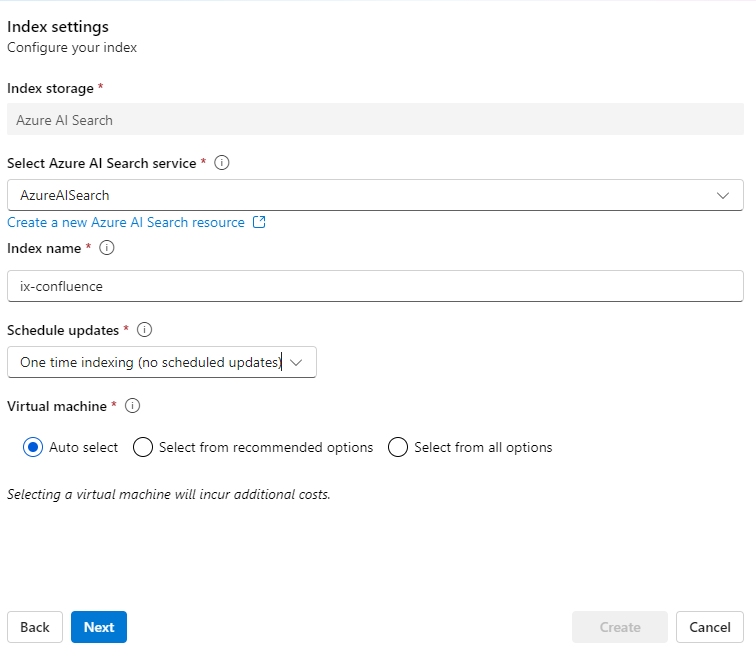Open the AzureAISearch service dropdown
The image size is (756, 659).
[375, 195]
